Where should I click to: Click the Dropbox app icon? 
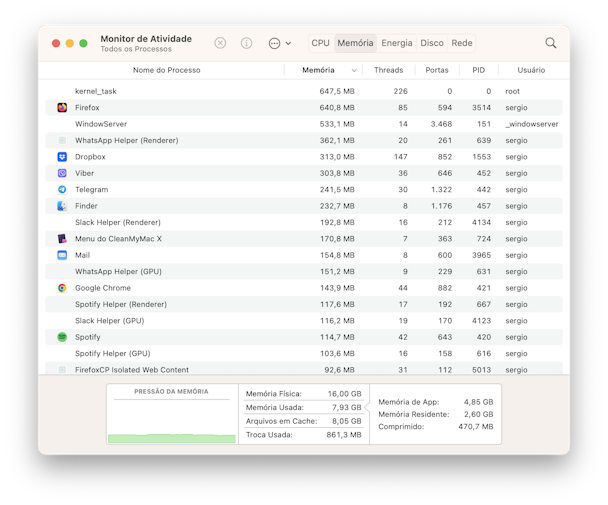[62, 157]
